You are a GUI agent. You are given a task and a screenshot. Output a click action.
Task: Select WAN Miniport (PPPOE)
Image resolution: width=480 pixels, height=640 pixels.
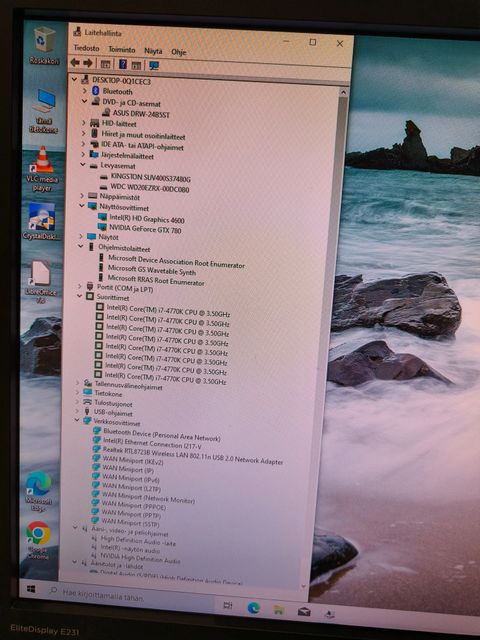(x=133, y=506)
